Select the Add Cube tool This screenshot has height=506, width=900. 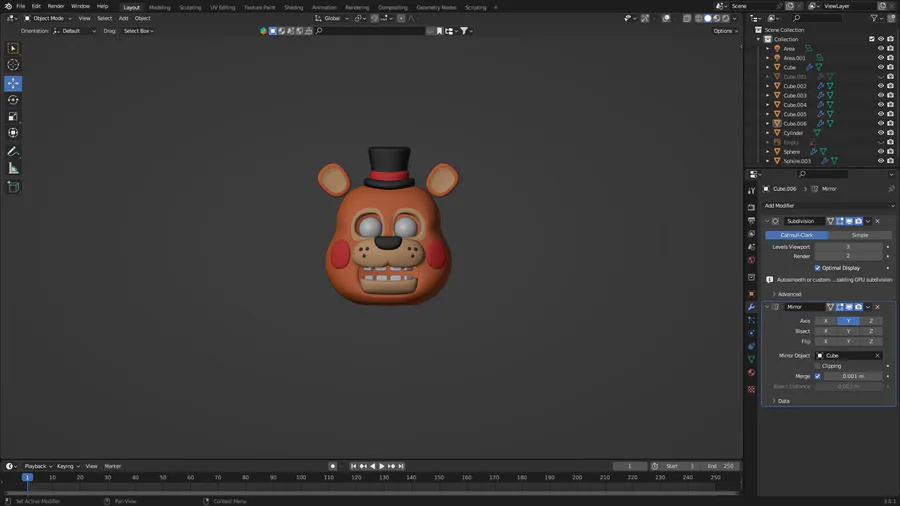point(13,186)
